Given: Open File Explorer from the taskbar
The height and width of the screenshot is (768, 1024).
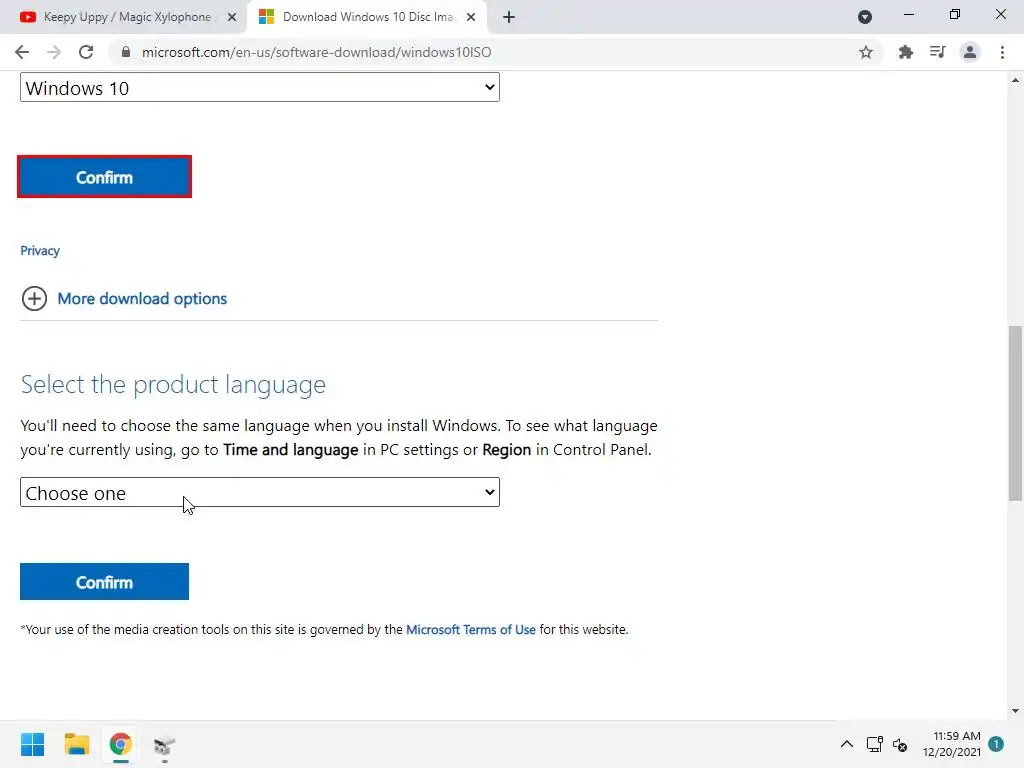Looking at the screenshot, I should (x=76, y=744).
